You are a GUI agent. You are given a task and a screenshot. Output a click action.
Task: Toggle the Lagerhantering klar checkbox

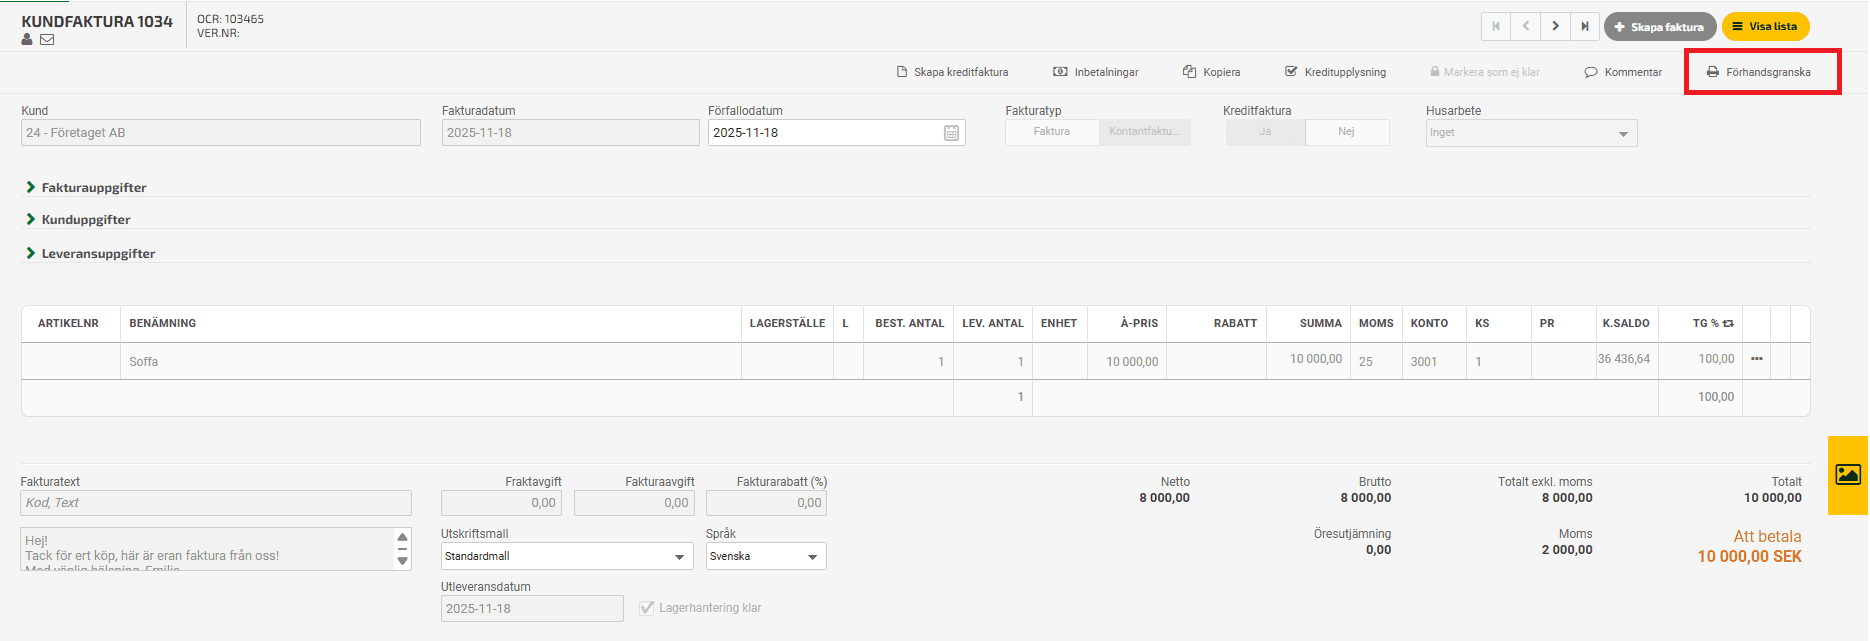647,608
